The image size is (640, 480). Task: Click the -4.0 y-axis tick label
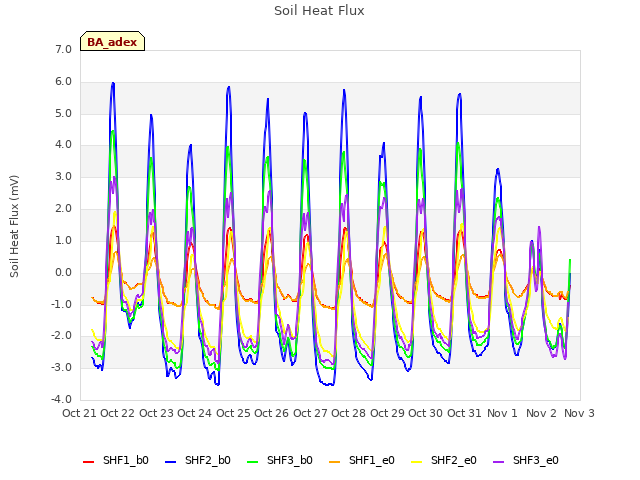tap(61, 399)
